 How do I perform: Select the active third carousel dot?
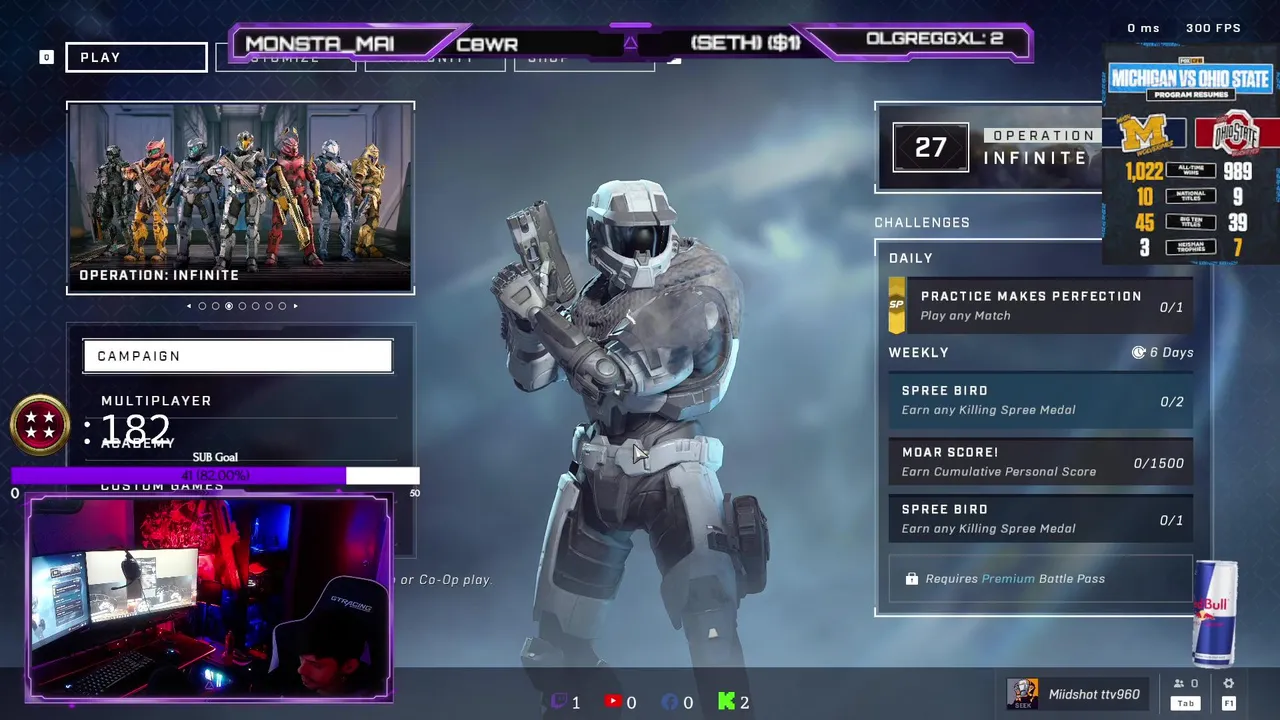[229, 306]
